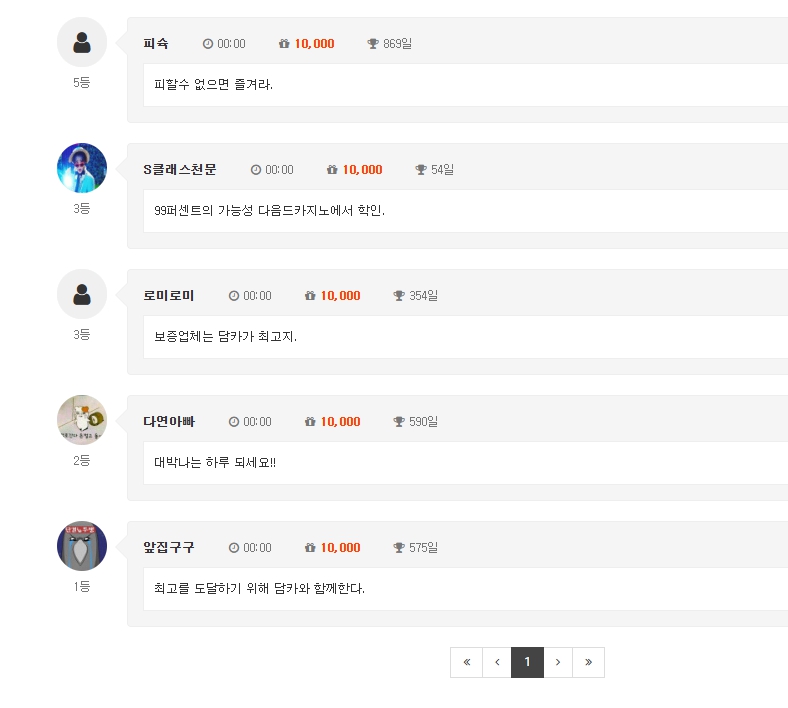Click the username 앞집구구
788x708 pixels.
pyautogui.click(x=169, y=548)
